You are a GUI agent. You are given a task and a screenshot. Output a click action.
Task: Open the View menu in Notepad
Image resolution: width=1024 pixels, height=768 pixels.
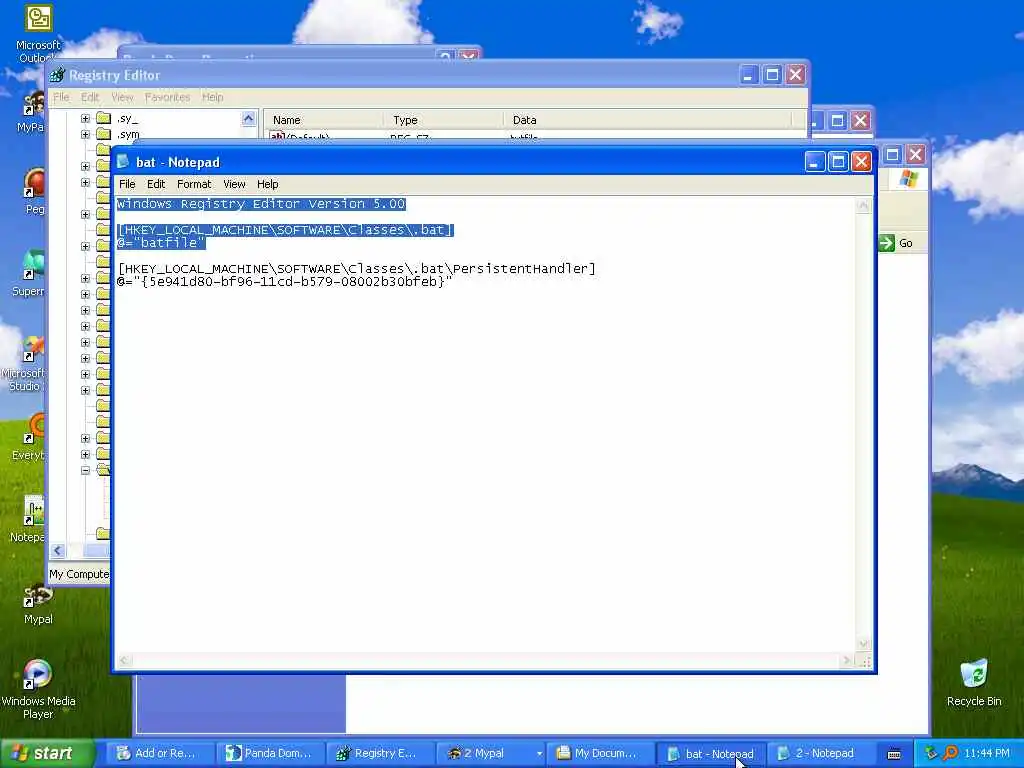234,184
